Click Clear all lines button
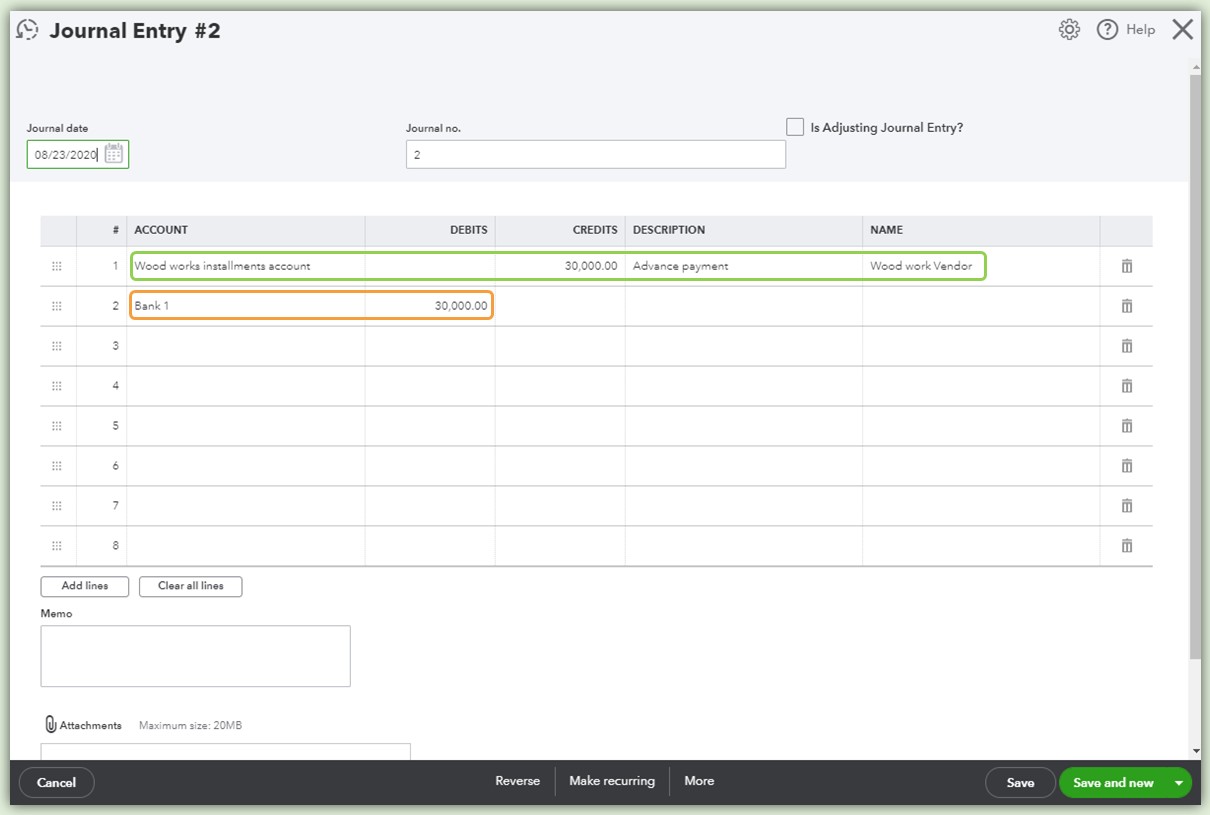Image resolution: width=1210 pixels, height=815 pixels. 191,586
